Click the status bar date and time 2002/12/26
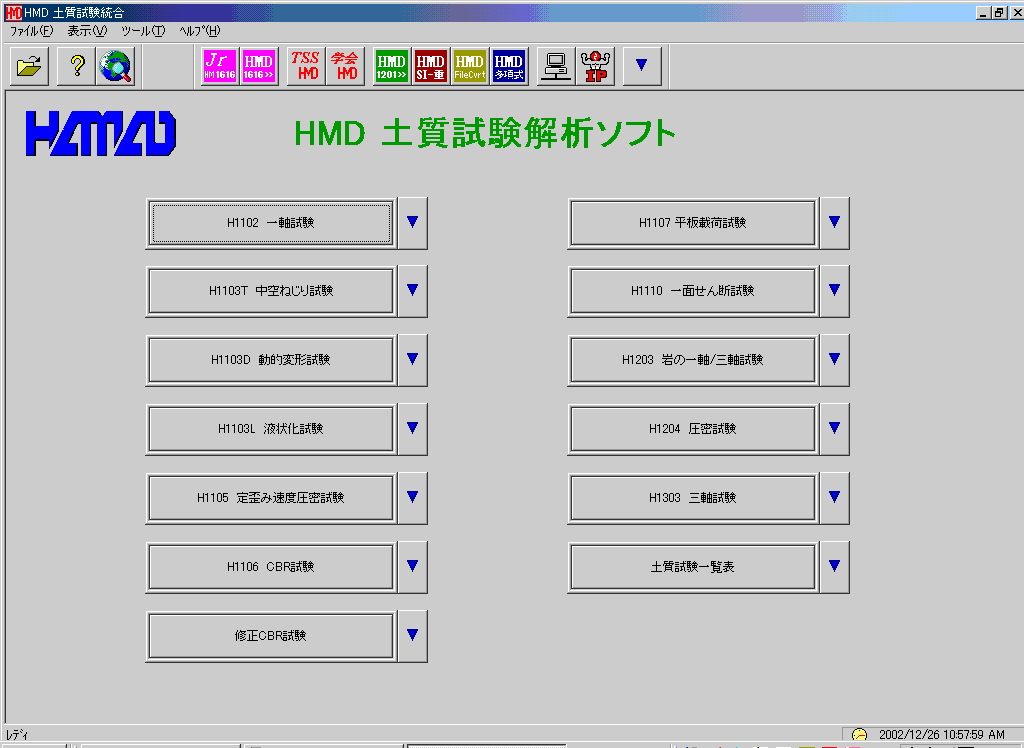This screenshot has width=1024, height=748. [x=942, y=735]
